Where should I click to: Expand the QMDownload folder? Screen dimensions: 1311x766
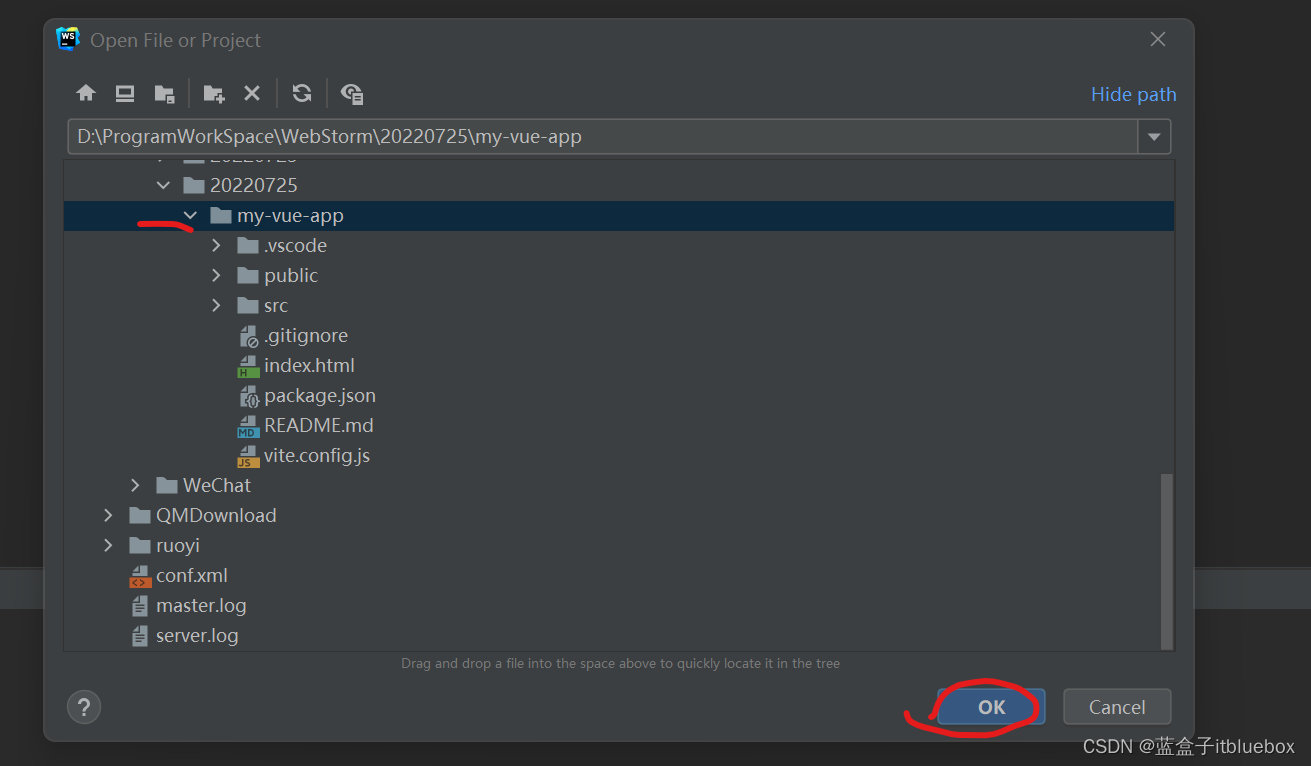tap(109, 515)
